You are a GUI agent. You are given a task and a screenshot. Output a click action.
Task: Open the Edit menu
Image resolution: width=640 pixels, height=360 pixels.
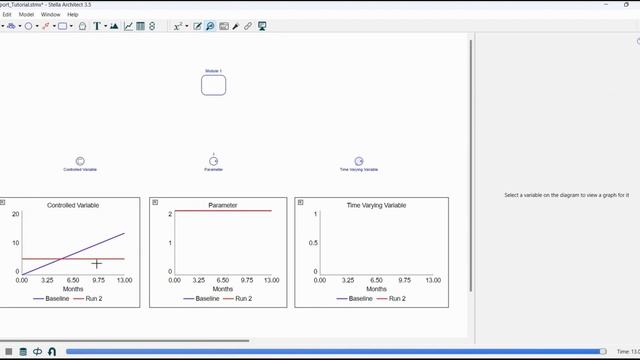click(x=7, y=14)
